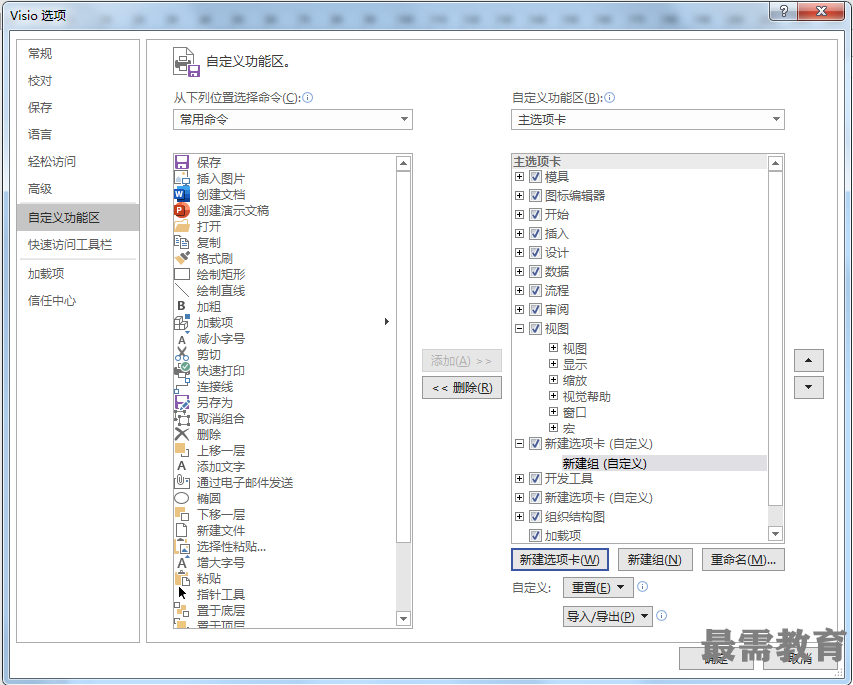Click the 加载项 add-ins icon in command list
The width and height of the screenshot is (853, 685).
[182, 322]
